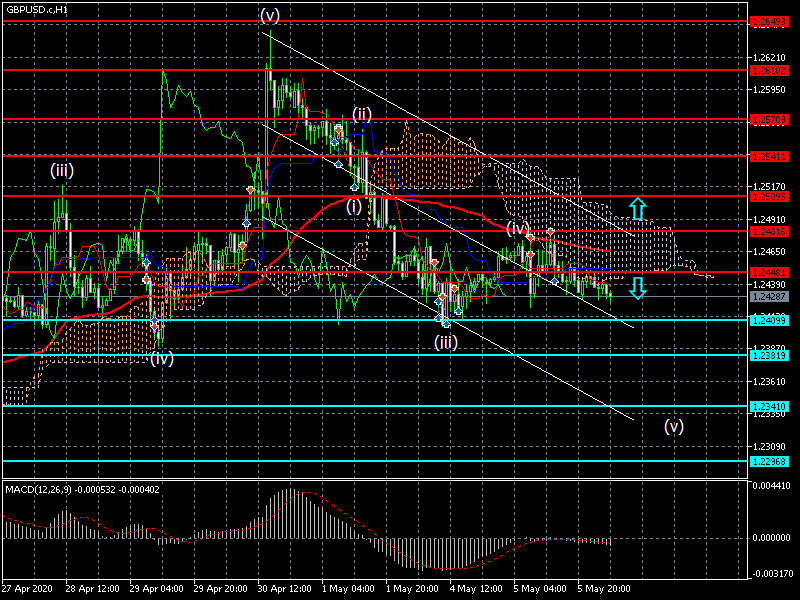The image size is (800, 600).
Task: Click the GBPUSD.c,H1 chart title
Action: (37, 10)
